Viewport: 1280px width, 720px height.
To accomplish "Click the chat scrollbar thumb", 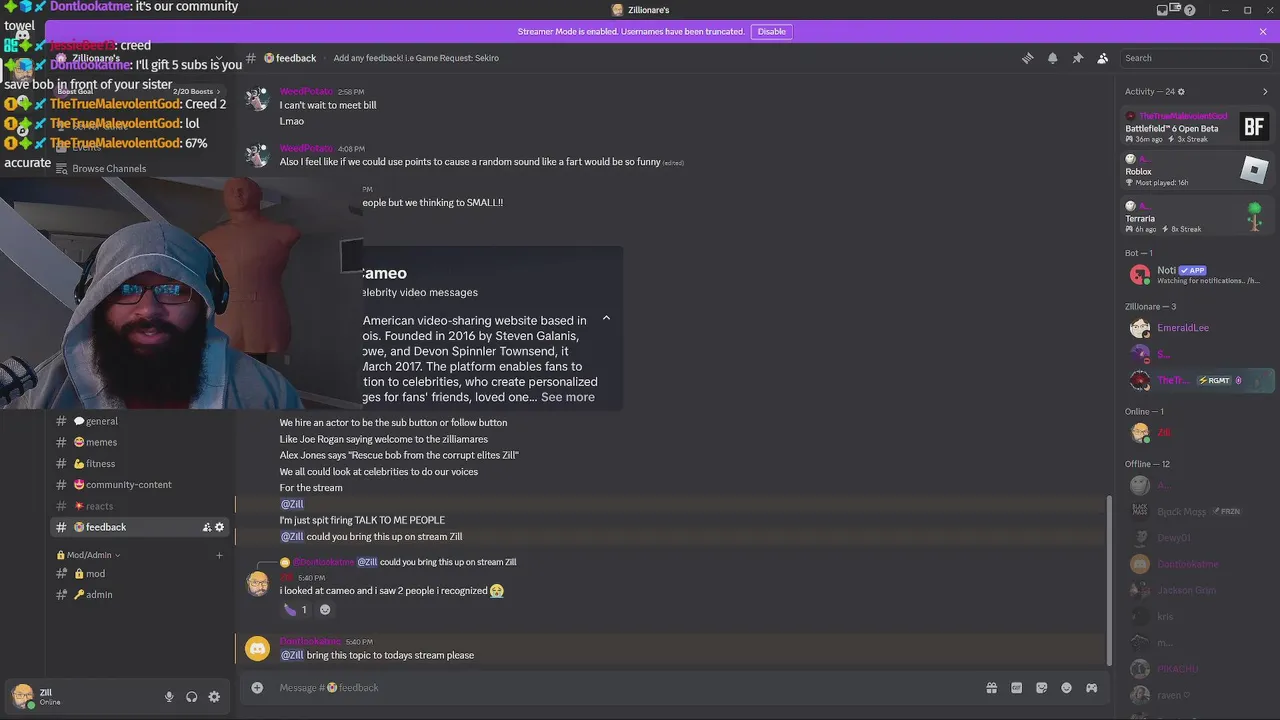I will (x=1107, y=579).
